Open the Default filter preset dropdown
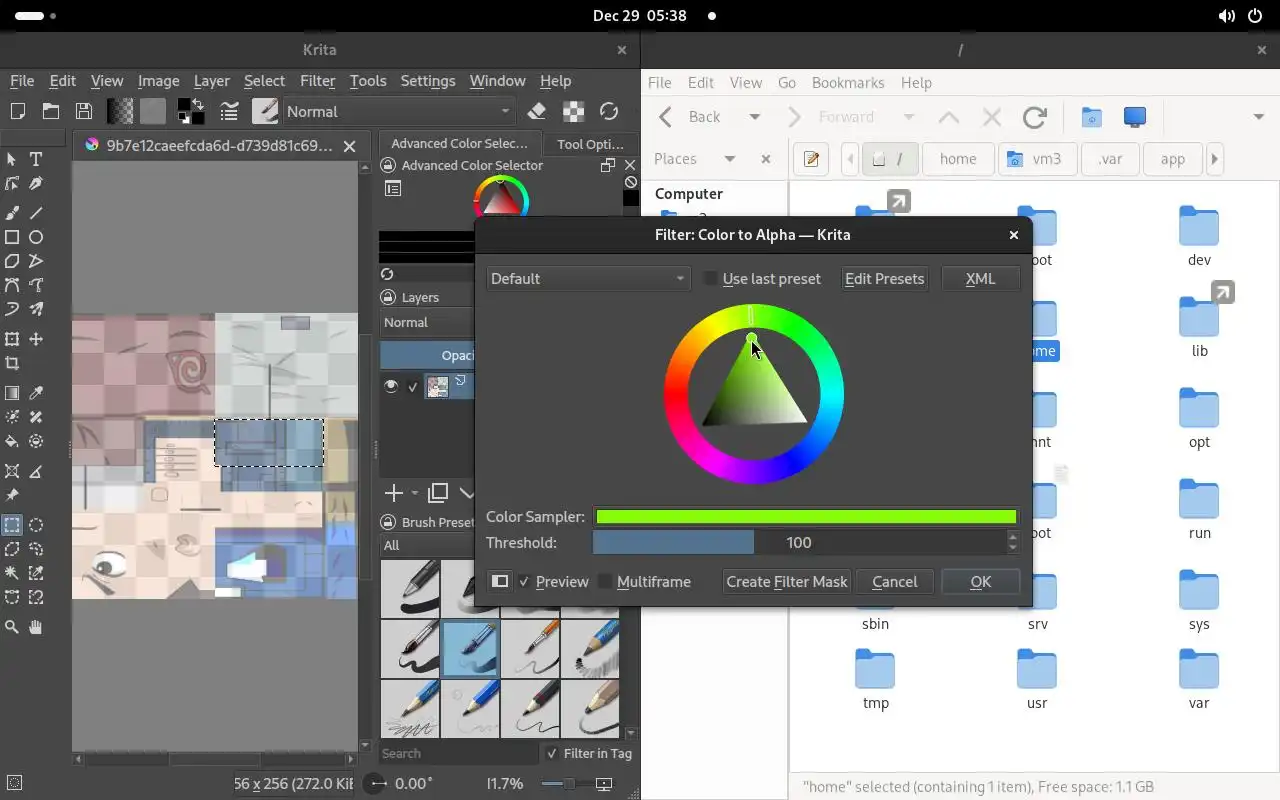The image size is (1280, 800). point(588,279)
